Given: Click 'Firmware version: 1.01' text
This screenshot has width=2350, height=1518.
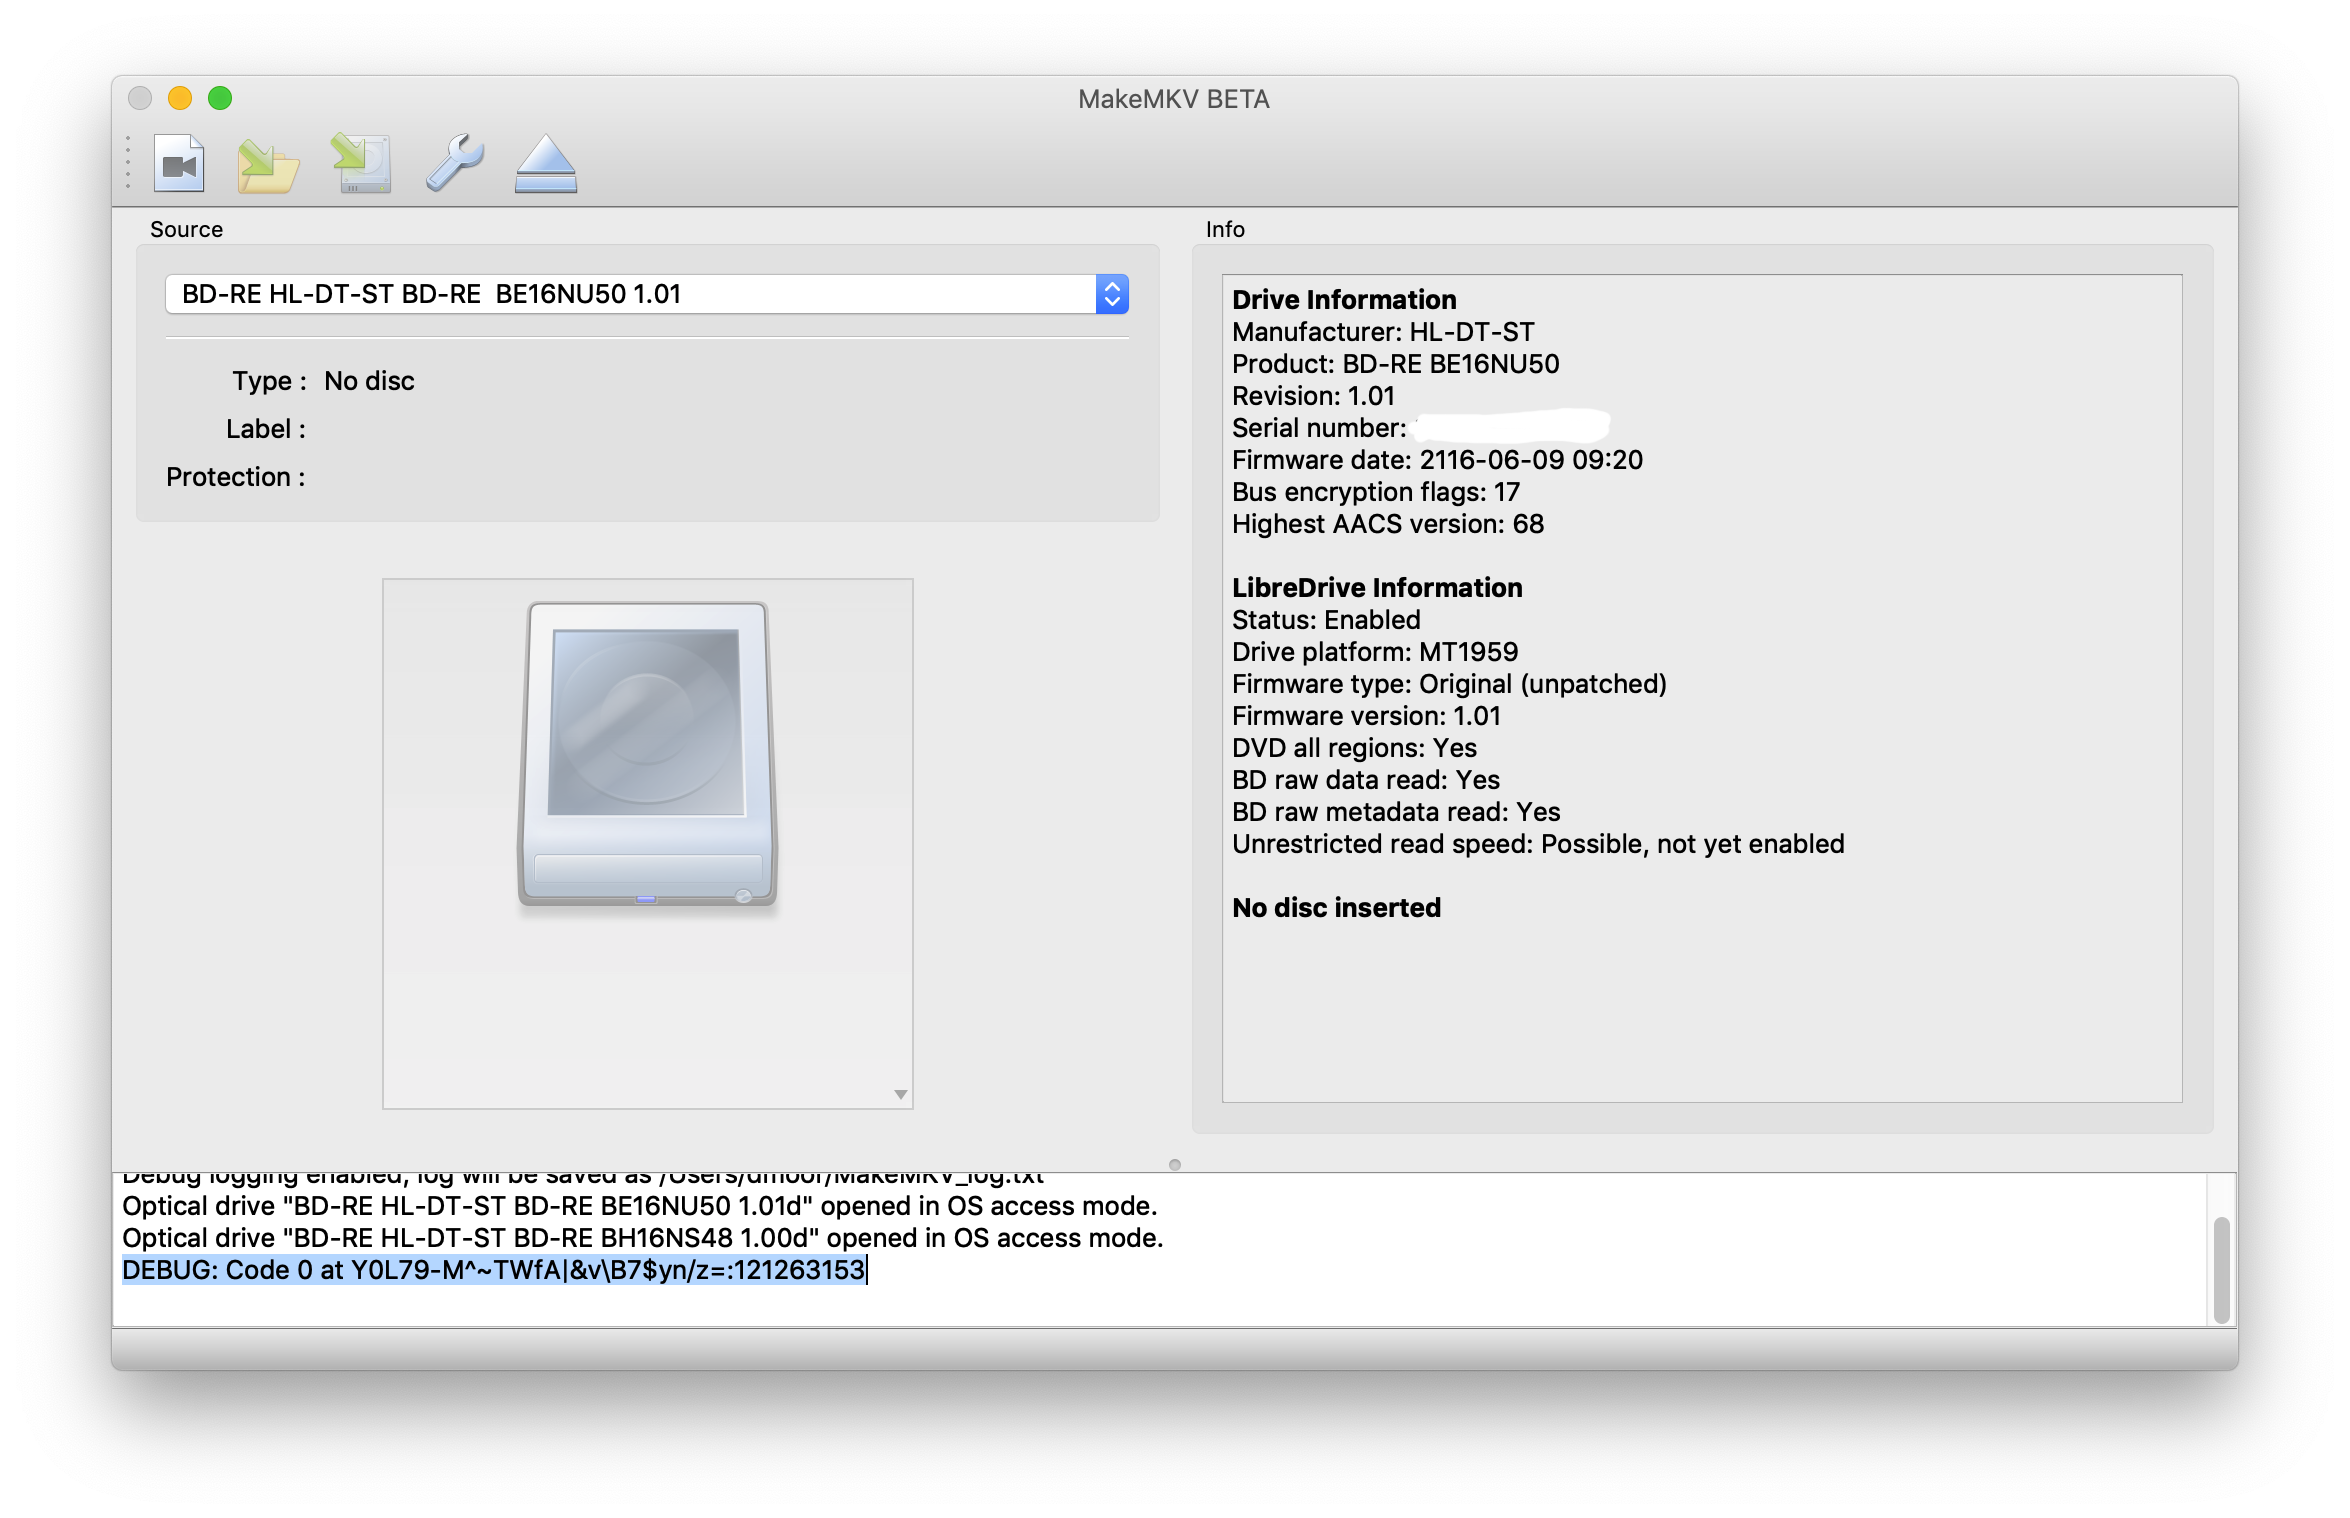Looking at the screenshot, I should [1366, 716].
